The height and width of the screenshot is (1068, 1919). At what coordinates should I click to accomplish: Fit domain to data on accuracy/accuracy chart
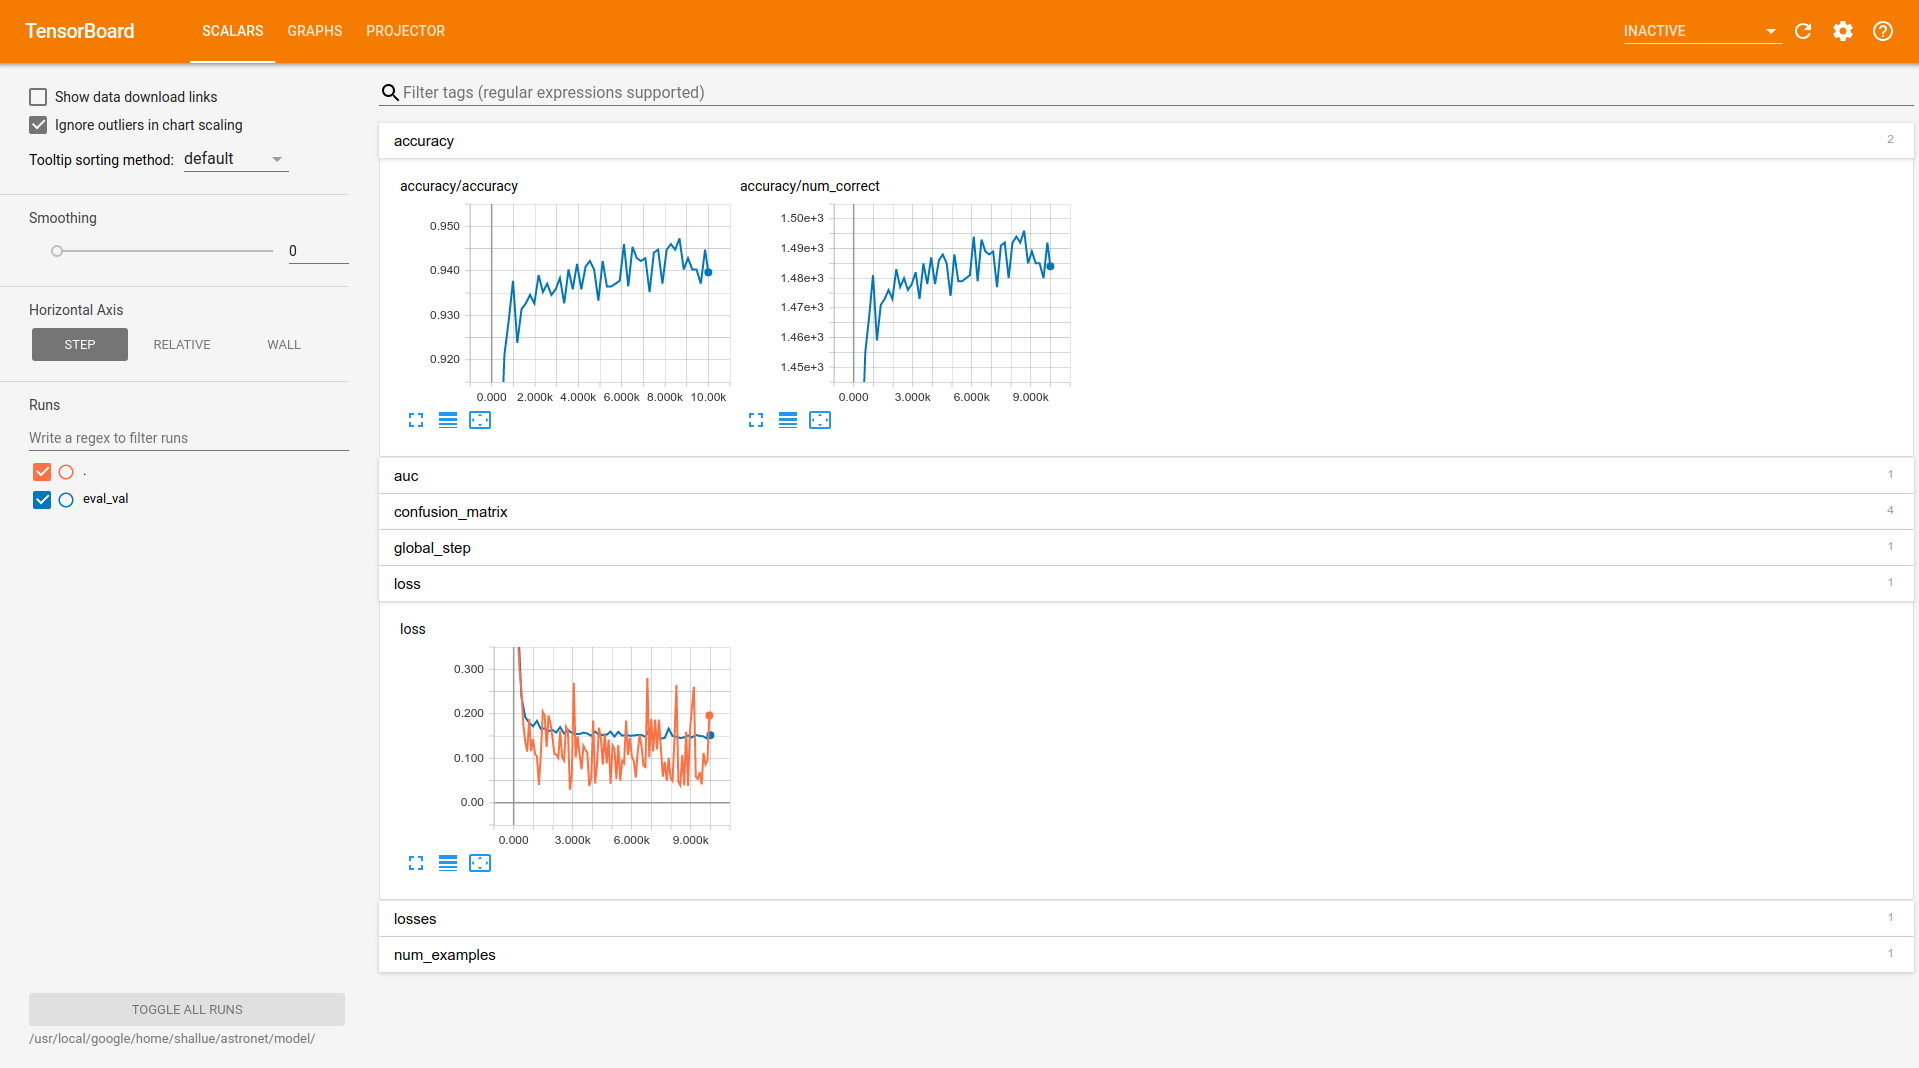tap(480, 420)
